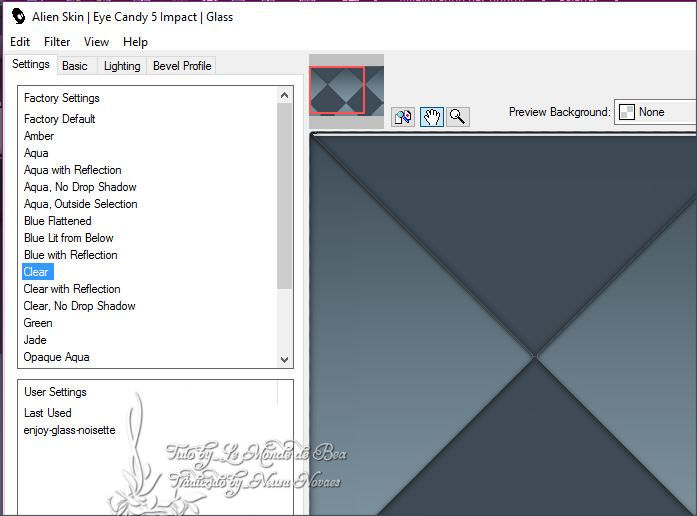Select Blue with Reflection preset
This screenshot has width=697, height=516.
pos(71,255)
